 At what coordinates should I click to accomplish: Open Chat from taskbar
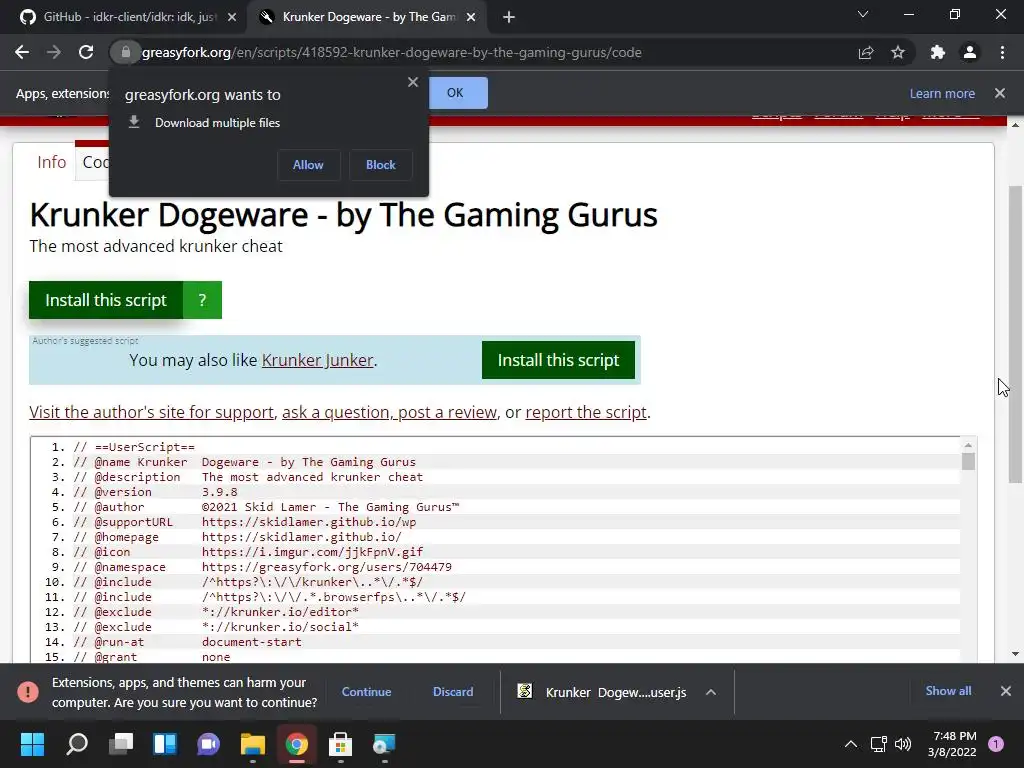[208, 744]
